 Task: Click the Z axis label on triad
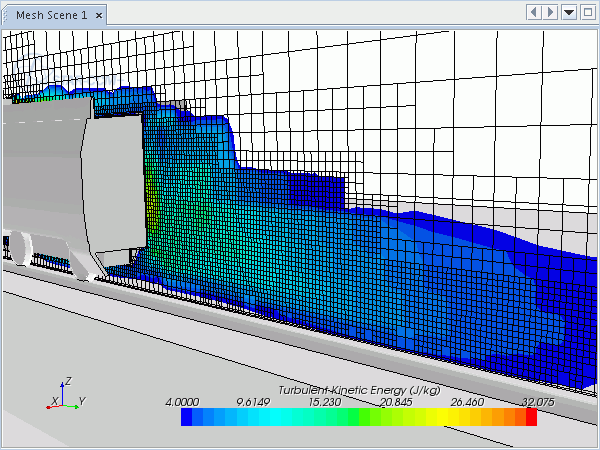pos(67,381)
